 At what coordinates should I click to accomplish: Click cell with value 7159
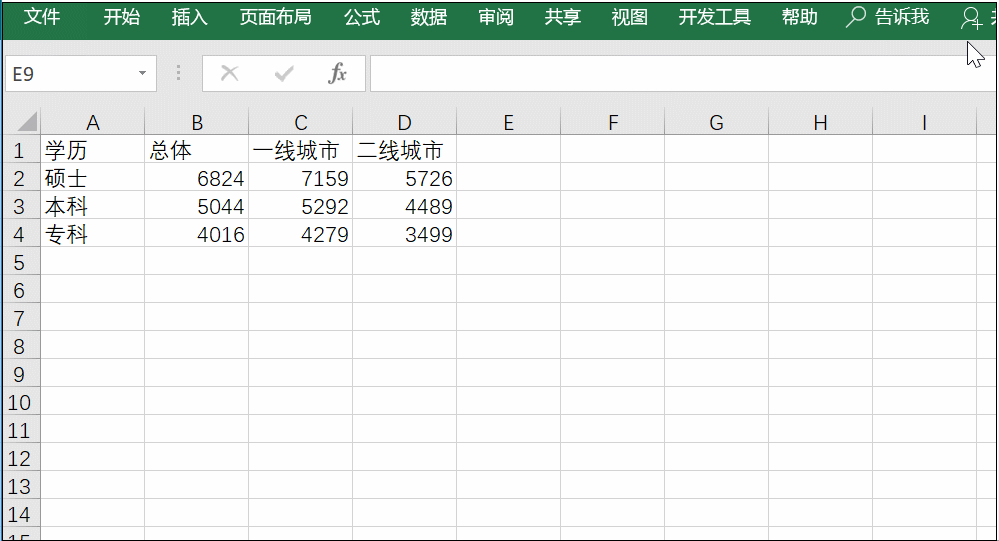pyautogui.click(x=301, y=178)
